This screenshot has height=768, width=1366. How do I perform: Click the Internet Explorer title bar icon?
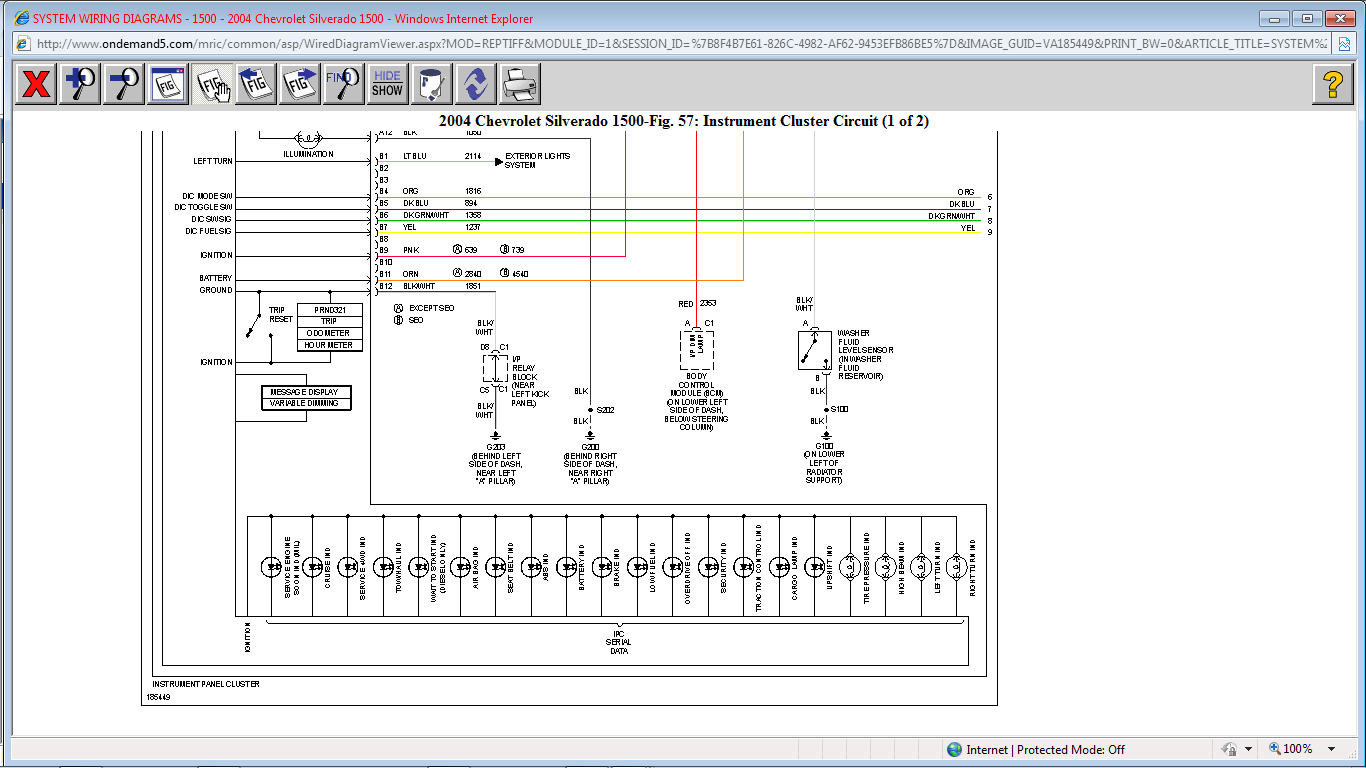click(x=20, y=18)
